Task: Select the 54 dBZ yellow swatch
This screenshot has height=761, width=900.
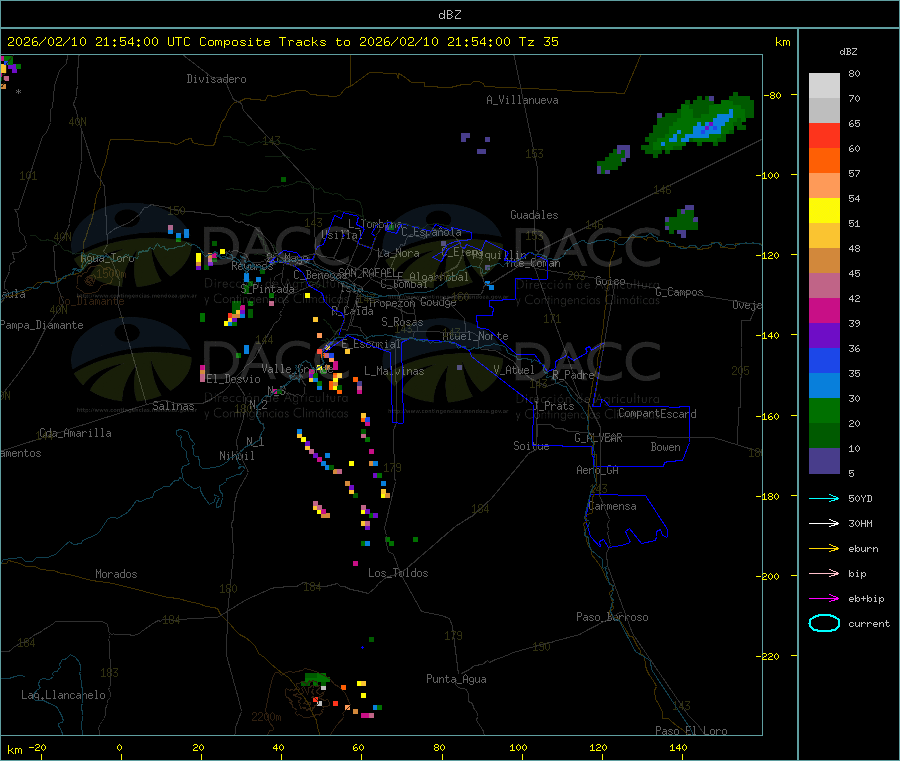Action: point(824,211)
